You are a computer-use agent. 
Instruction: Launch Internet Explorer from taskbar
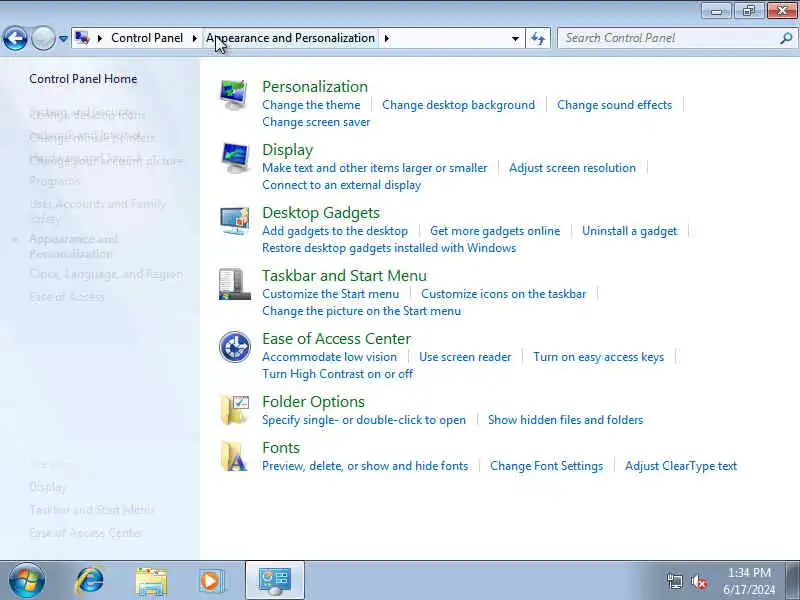click(x=89, y=580)
